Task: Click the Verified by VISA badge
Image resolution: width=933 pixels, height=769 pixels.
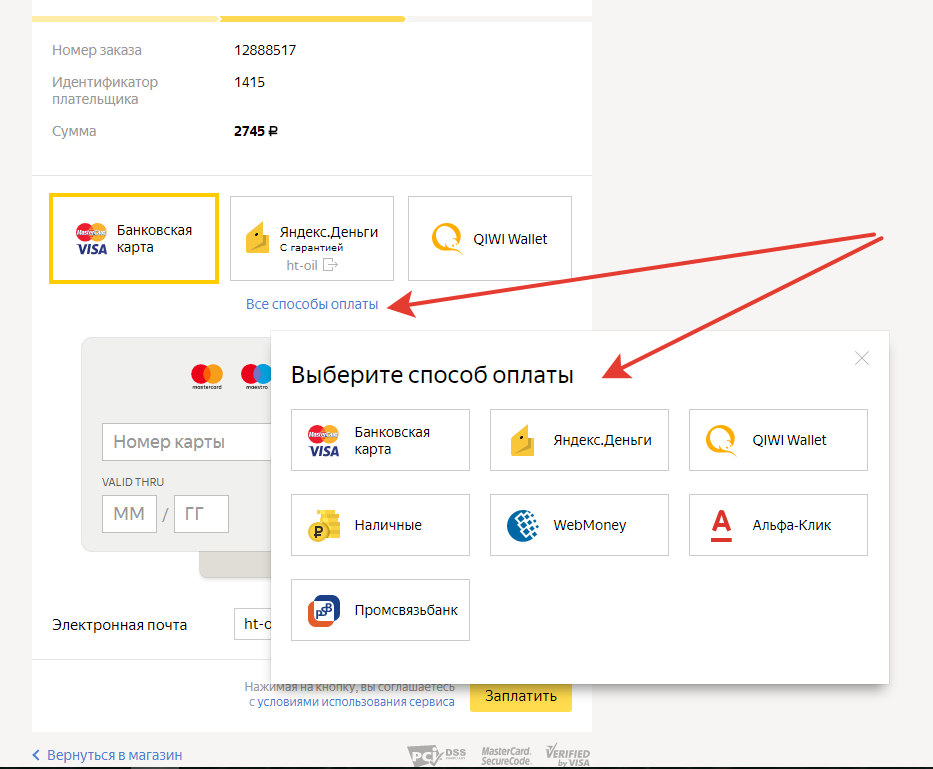Action: 568,755
